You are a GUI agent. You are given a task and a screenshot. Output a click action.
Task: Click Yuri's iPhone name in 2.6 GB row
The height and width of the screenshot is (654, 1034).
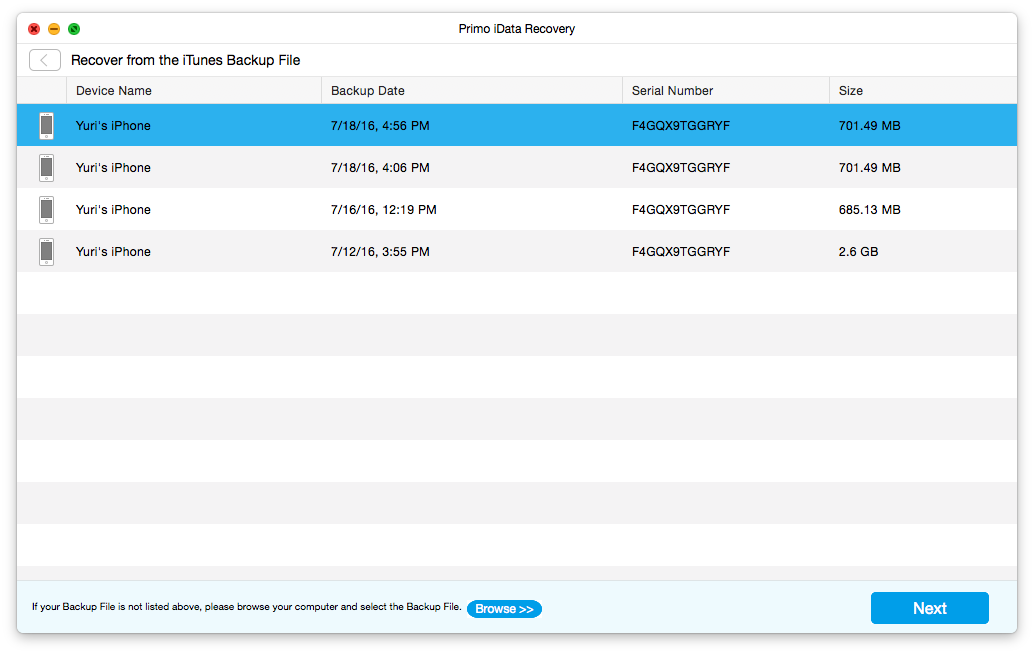click(x=113, y=251)
